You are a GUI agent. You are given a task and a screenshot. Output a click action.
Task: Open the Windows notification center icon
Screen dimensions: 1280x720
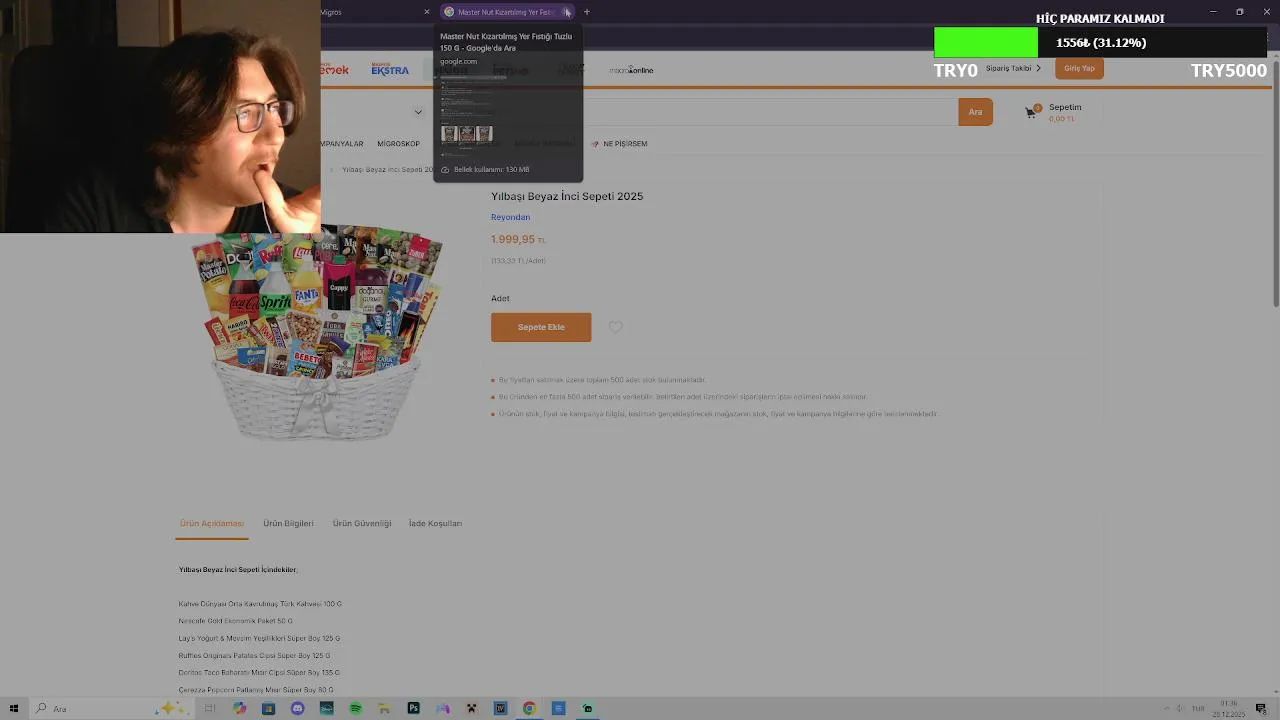1261,708
